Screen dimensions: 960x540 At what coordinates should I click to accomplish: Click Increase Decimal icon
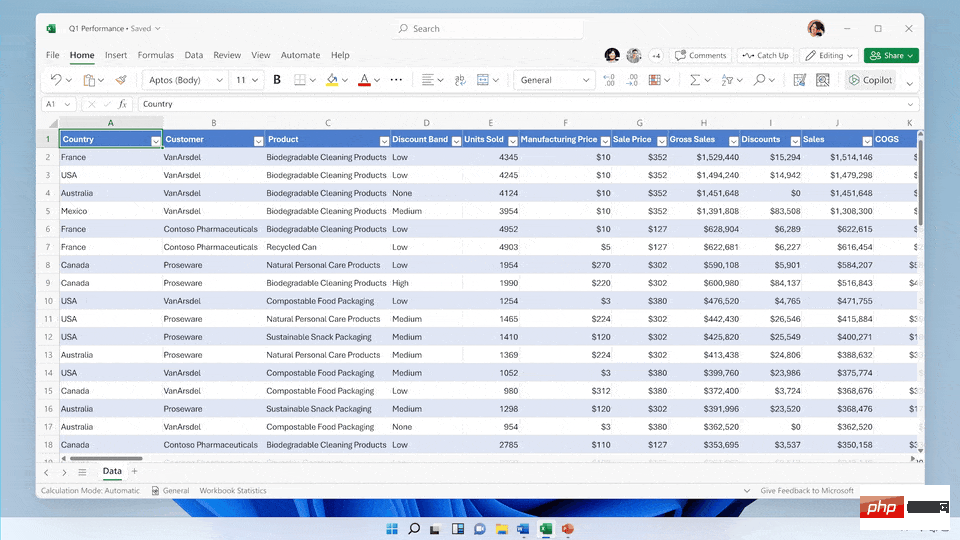(x=609, y=80)
